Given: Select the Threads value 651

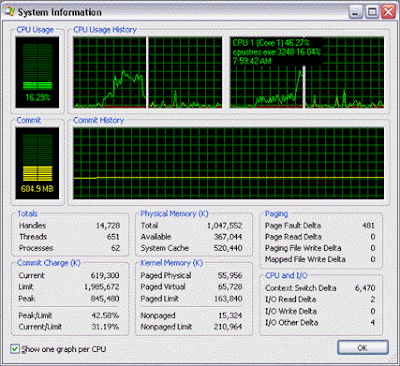Looking at the screenshot, I should 113,237.
